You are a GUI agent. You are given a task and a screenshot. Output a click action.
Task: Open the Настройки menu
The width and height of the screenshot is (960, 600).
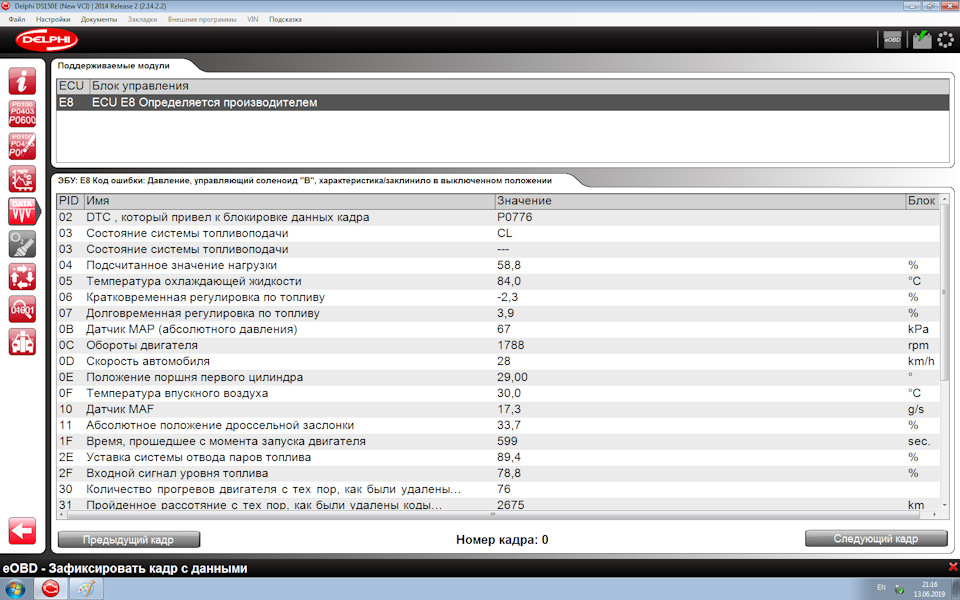click(53, 20)
